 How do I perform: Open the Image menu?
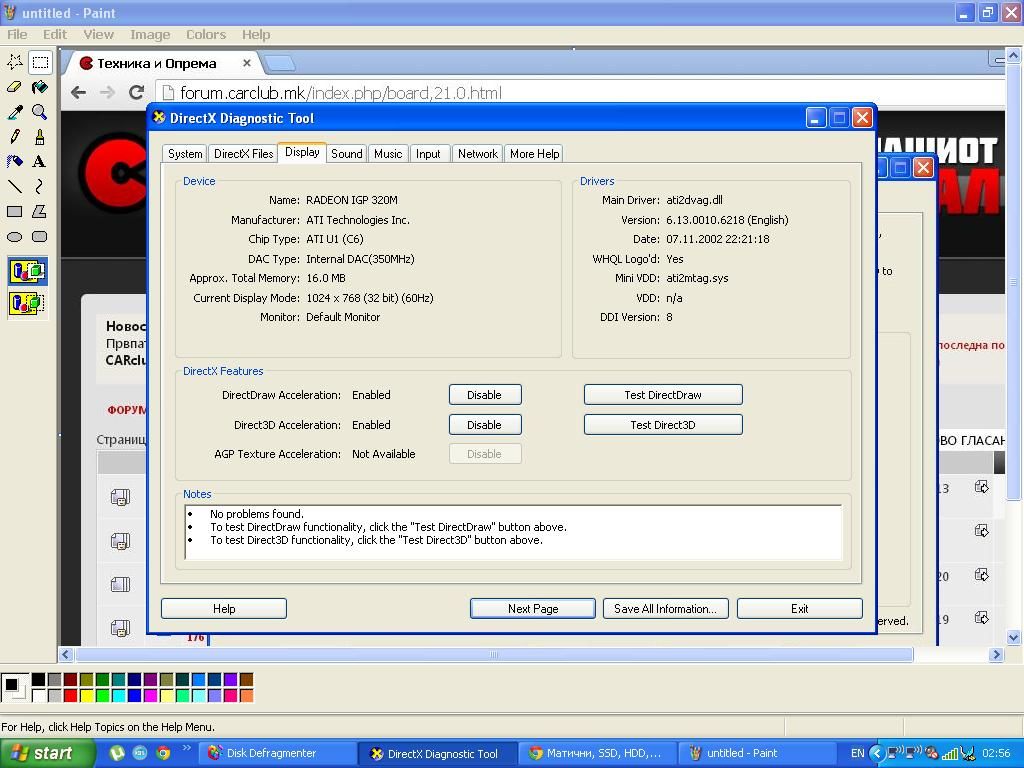coord(150,35)
